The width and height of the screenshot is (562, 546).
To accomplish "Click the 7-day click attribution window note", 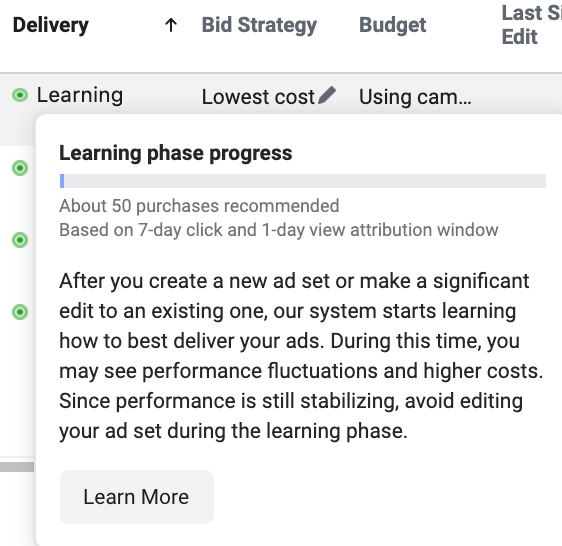I will (x=279, y=230).
